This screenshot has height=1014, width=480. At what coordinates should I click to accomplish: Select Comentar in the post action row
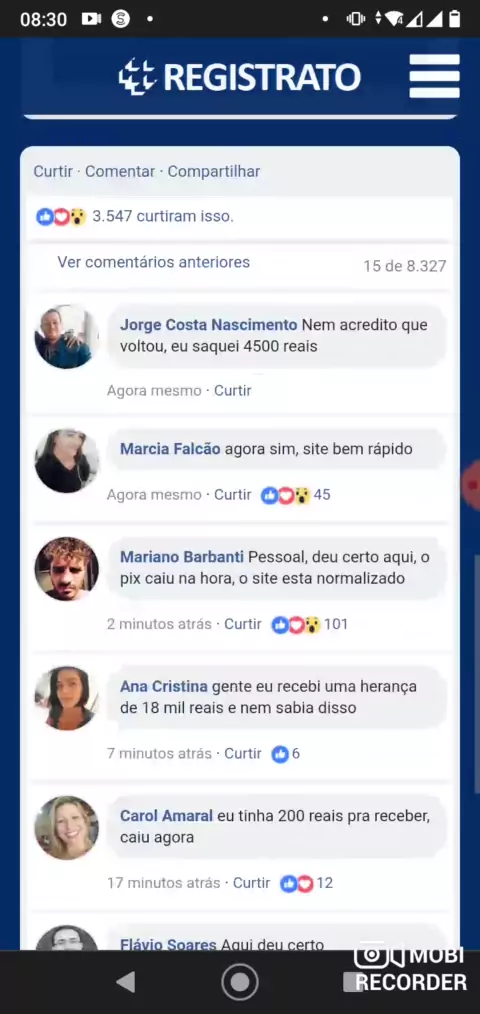click(120, 171)
